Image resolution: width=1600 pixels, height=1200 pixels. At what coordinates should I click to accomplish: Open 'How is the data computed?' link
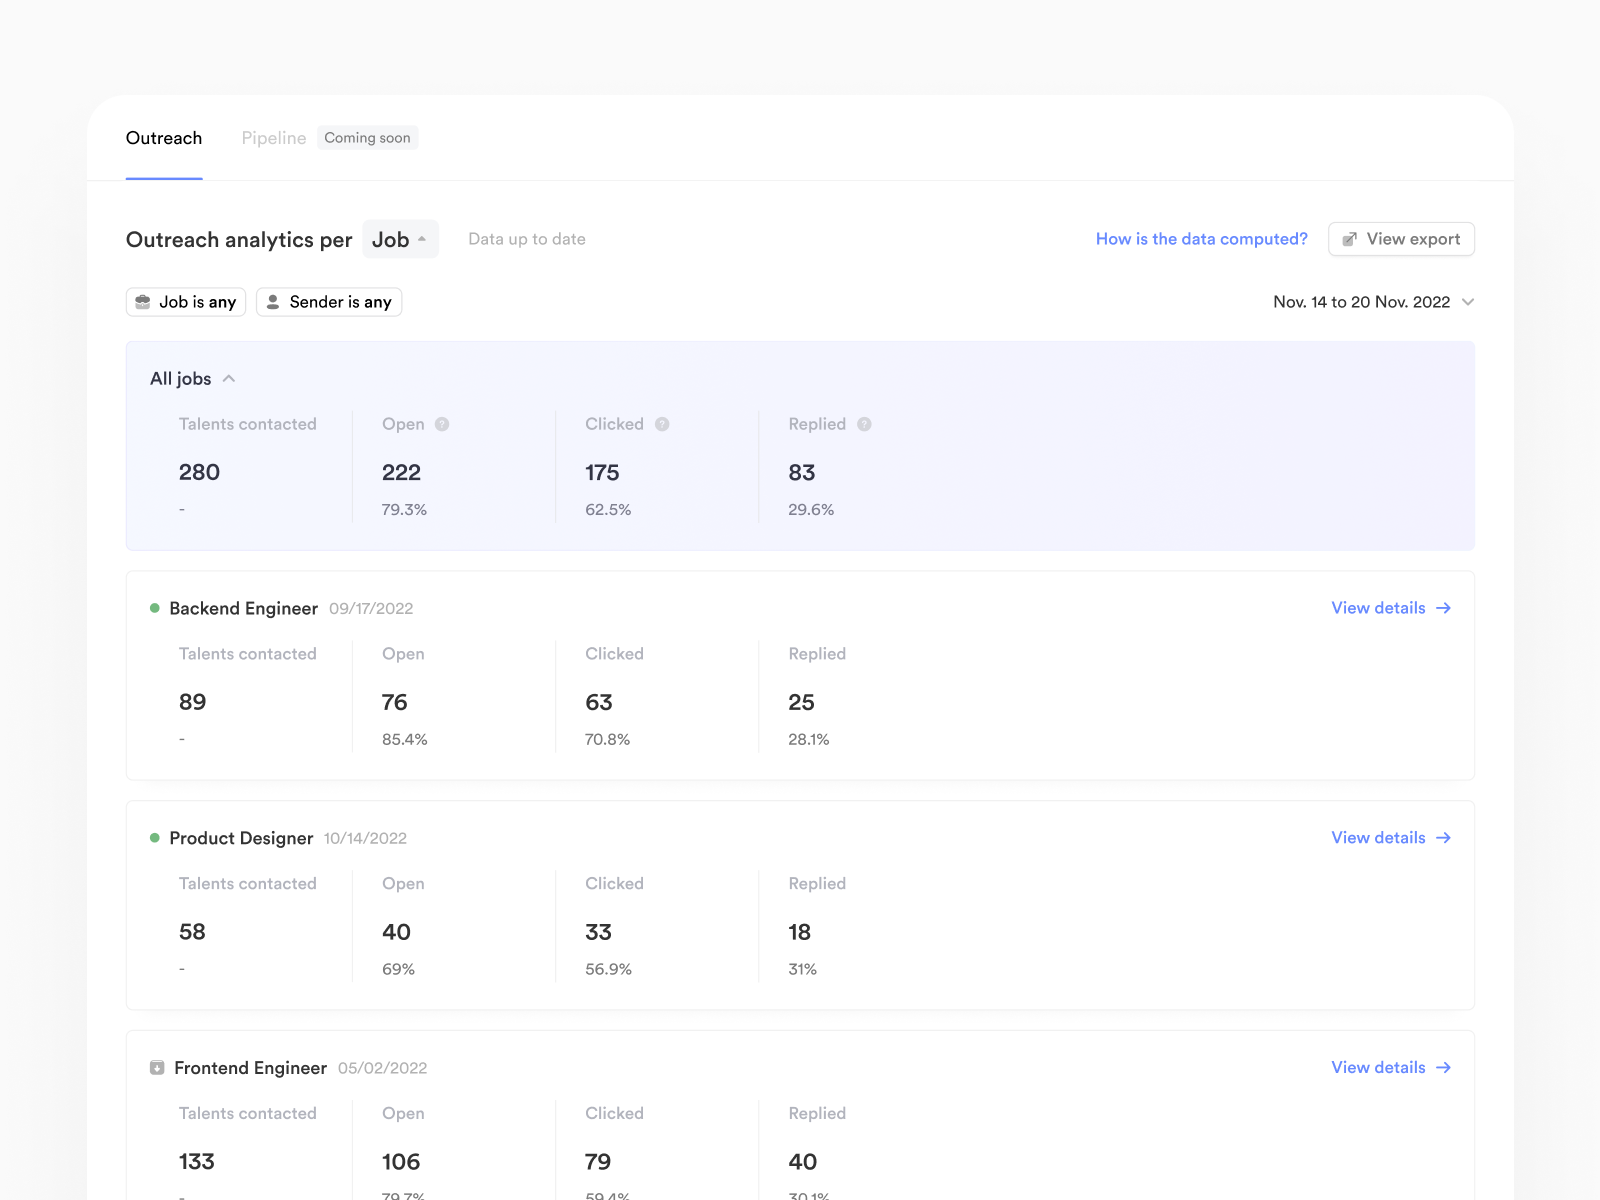(1201, 239)
